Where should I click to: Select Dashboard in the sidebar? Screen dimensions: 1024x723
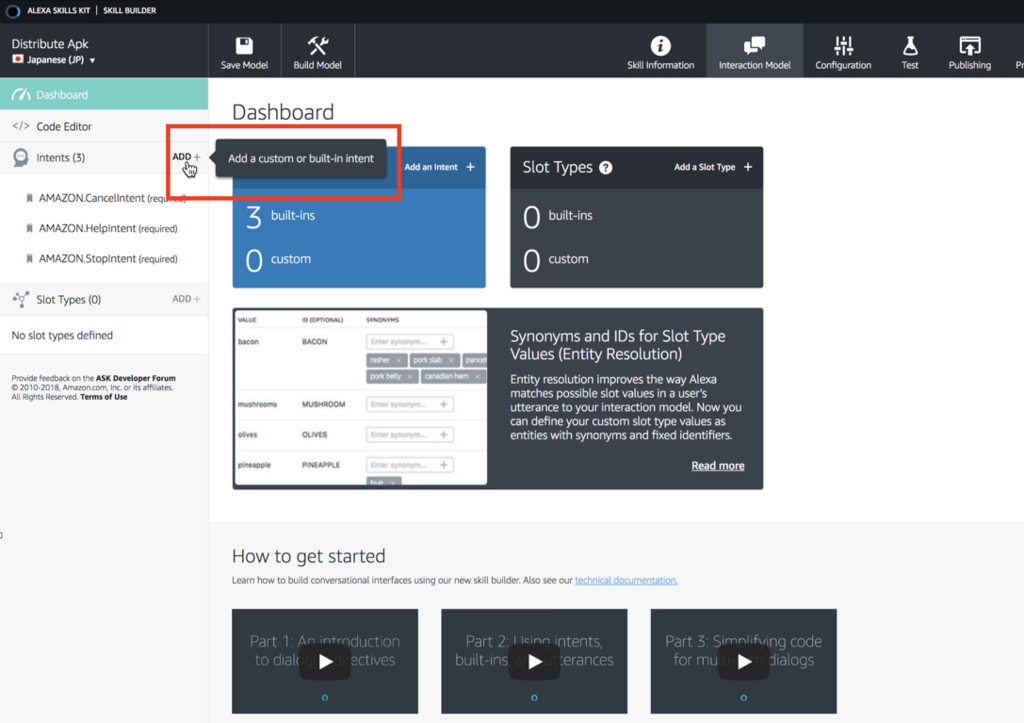(x=104, y=95)
